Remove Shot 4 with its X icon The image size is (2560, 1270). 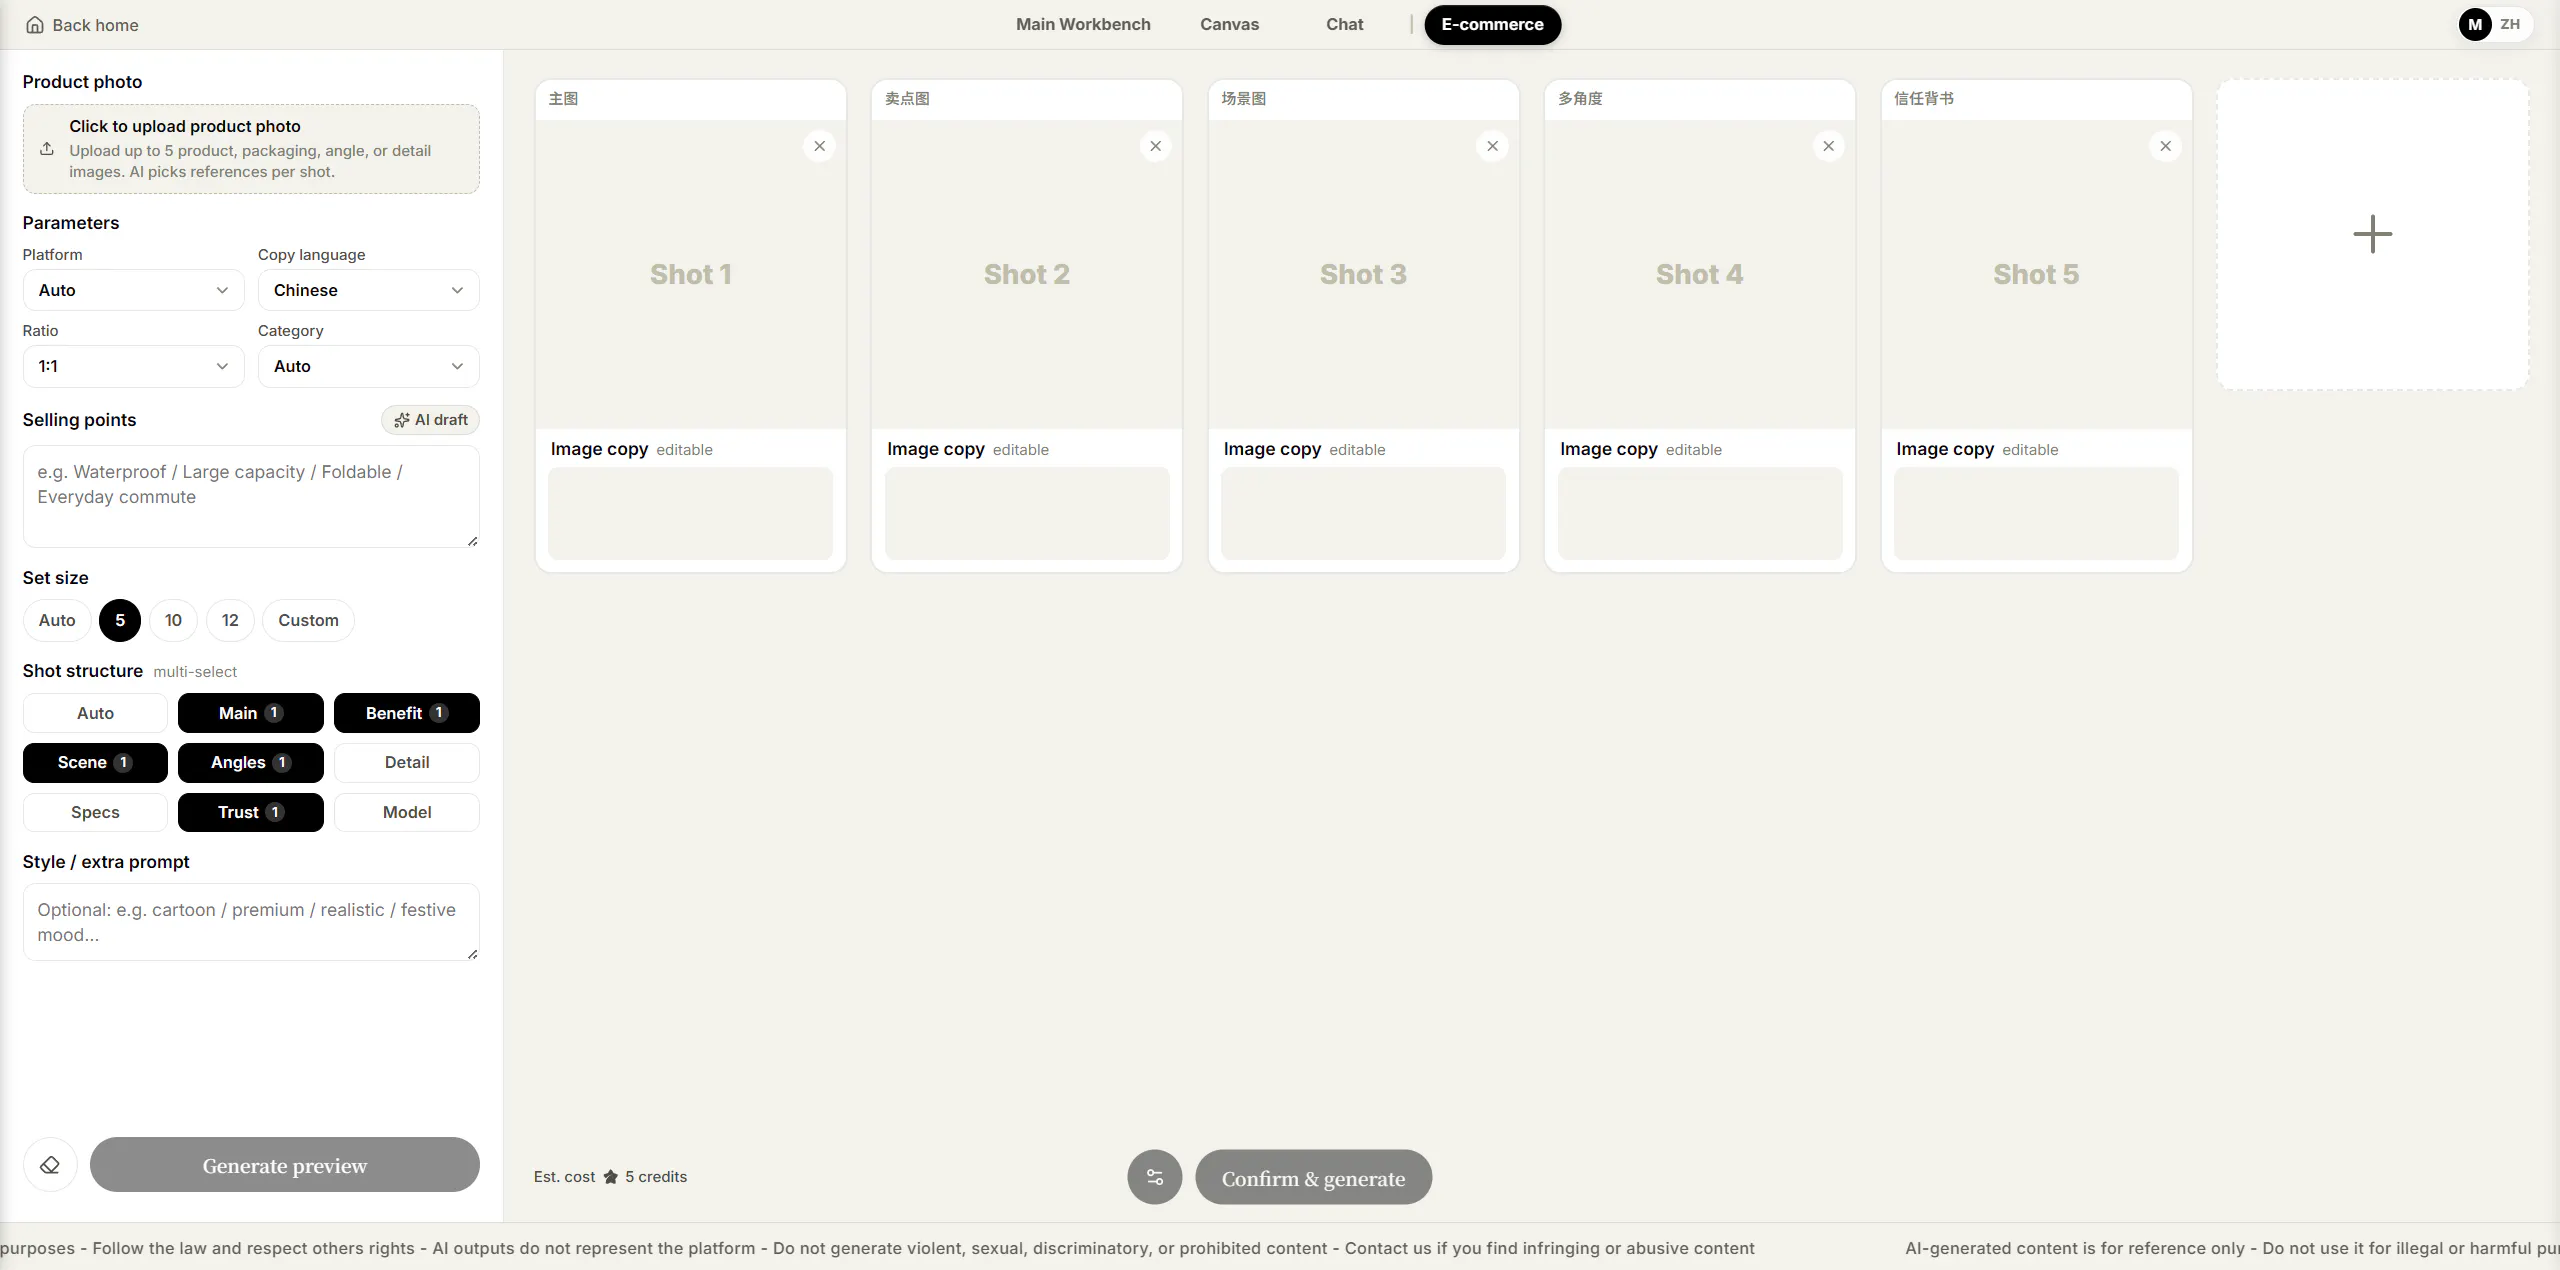click(x=1828, y=146)
